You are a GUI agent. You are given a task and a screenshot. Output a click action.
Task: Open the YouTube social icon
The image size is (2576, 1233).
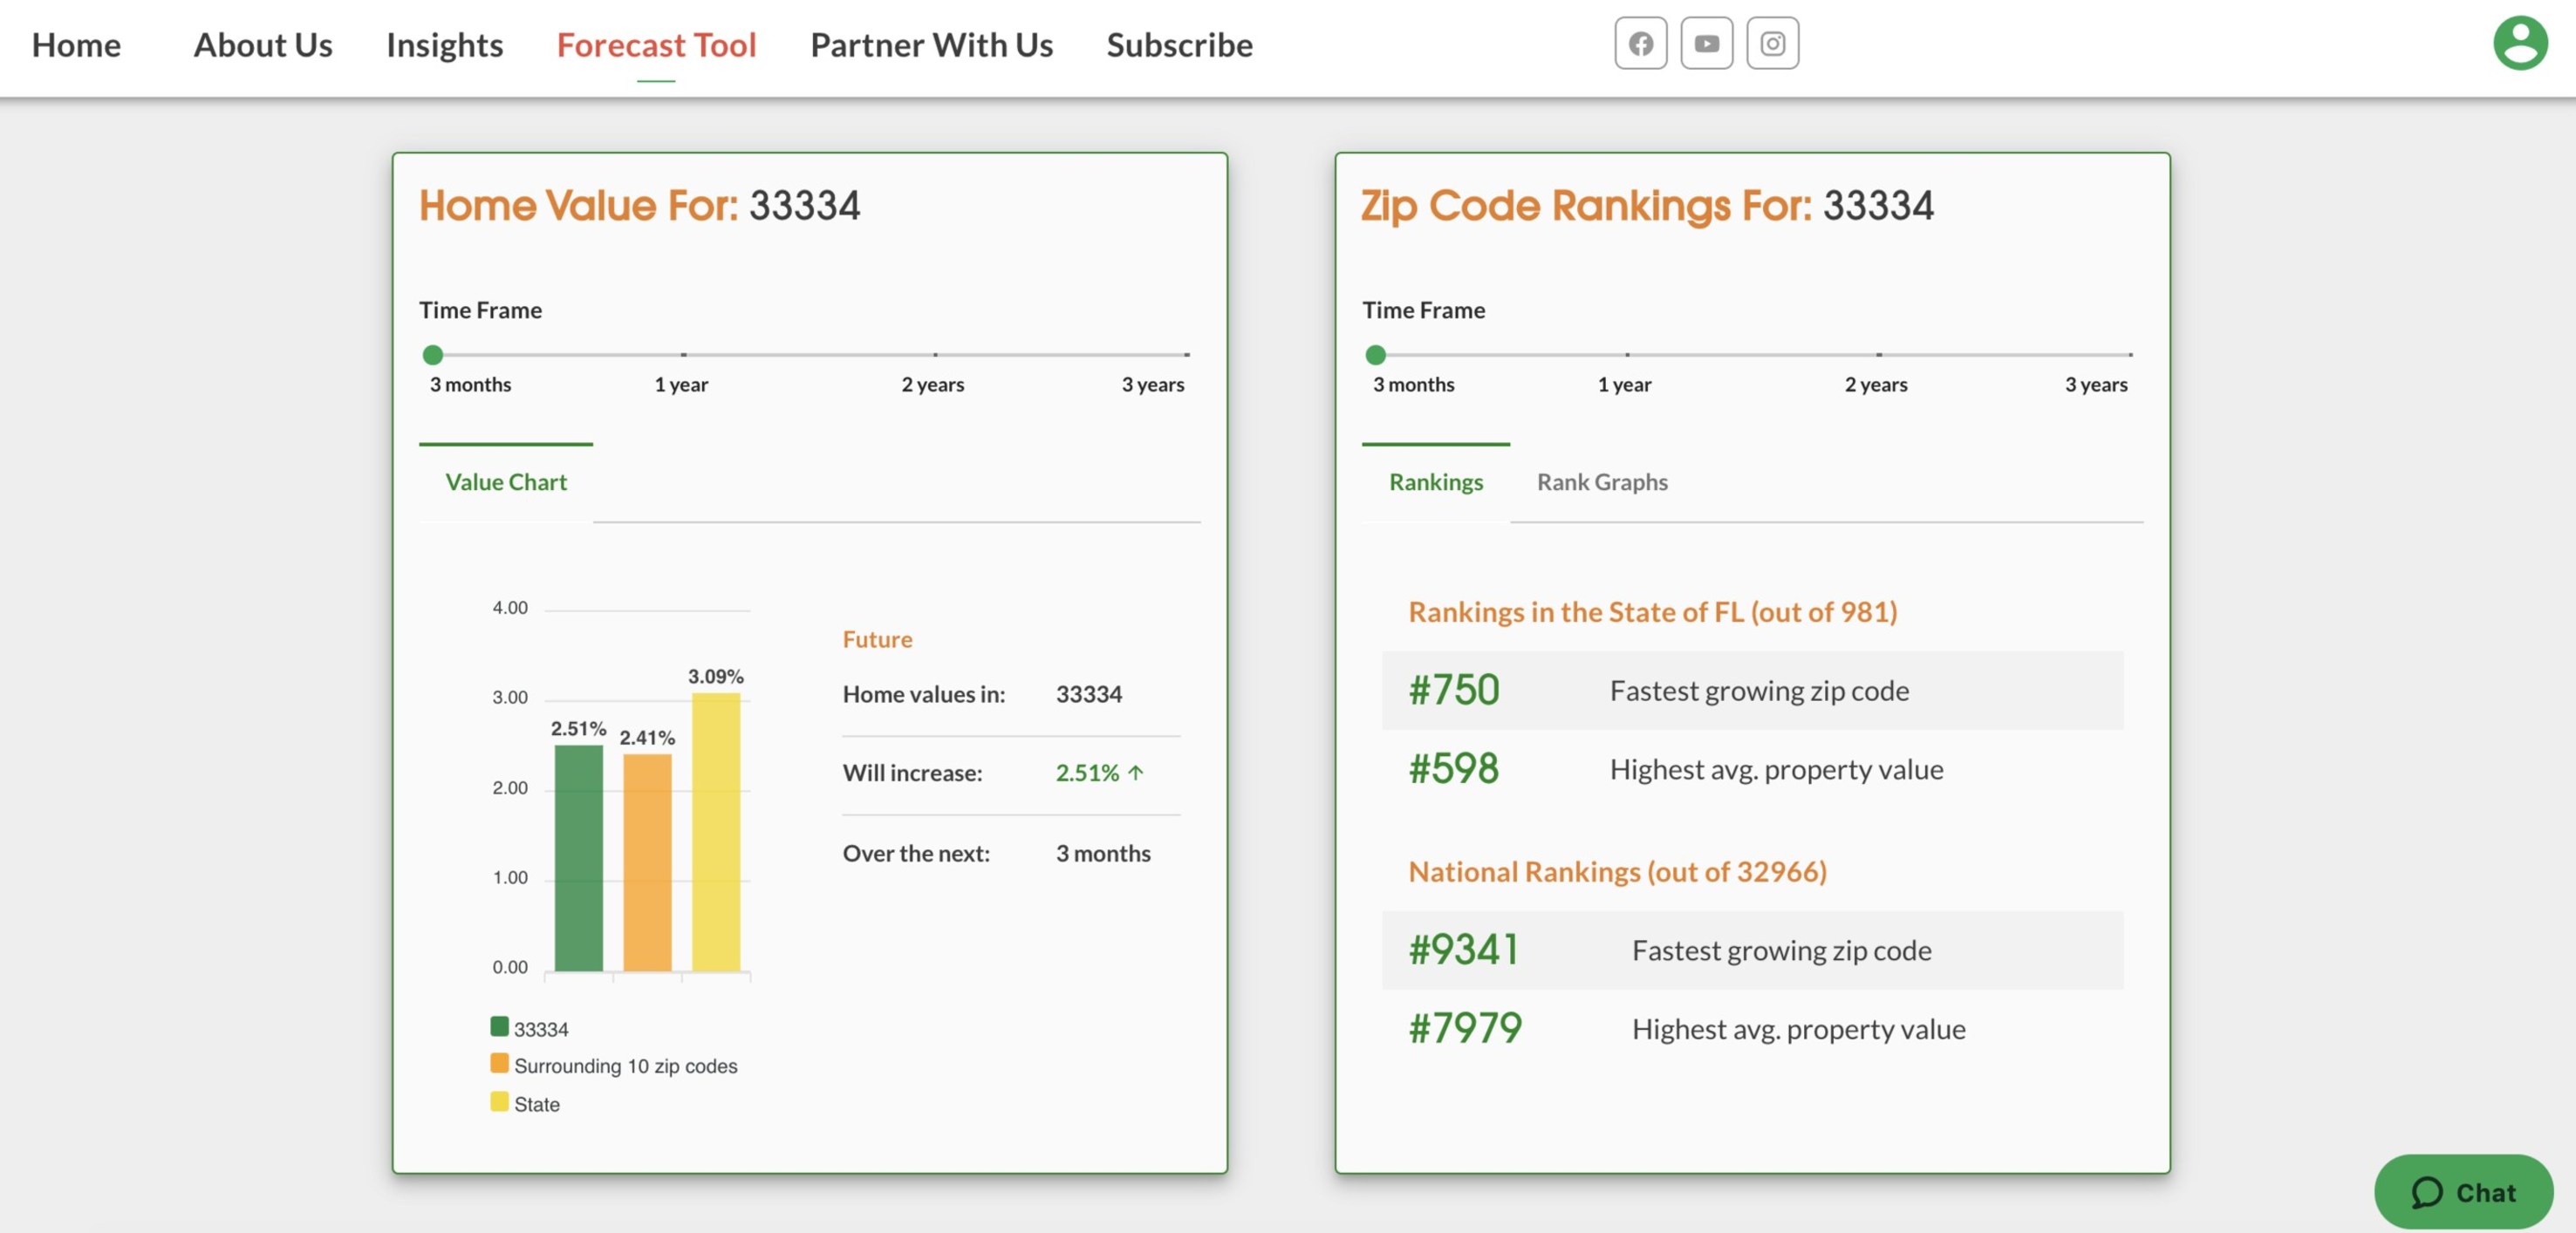(1706, 43)
